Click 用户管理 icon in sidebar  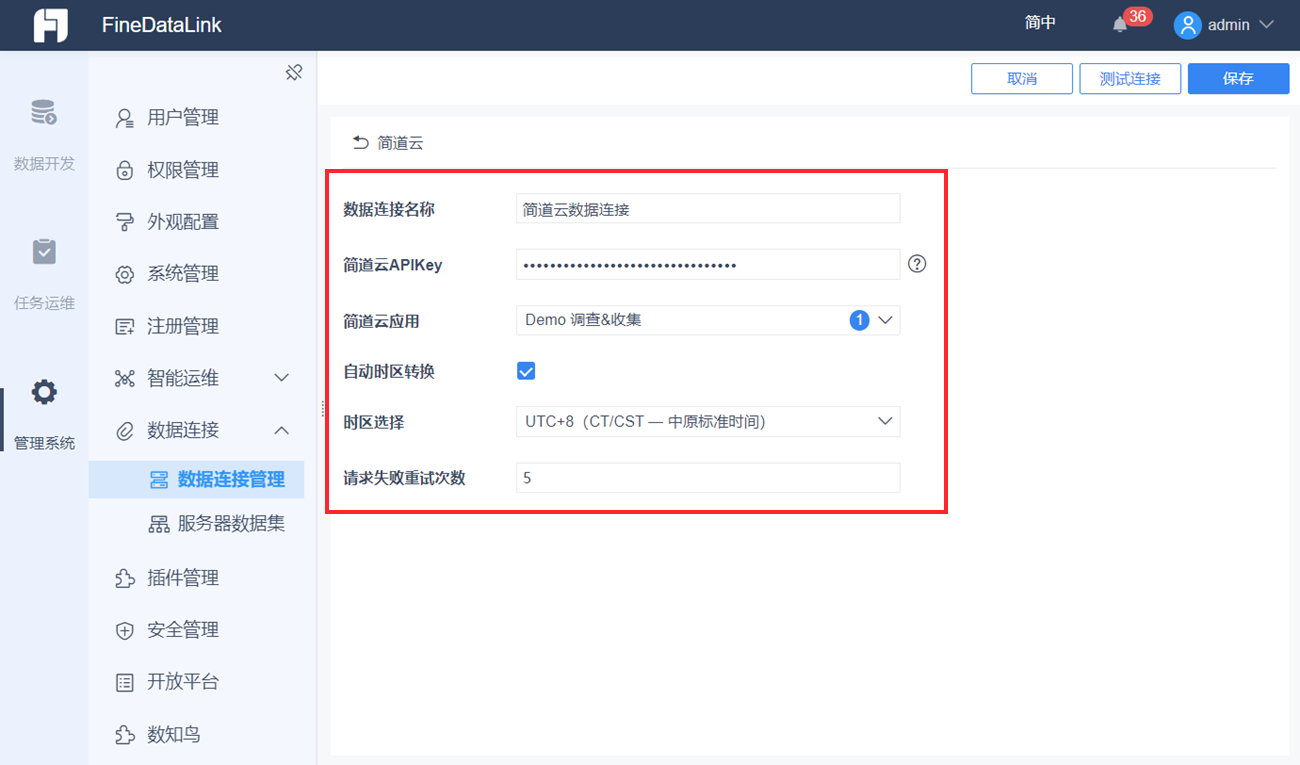pos(125,118)
